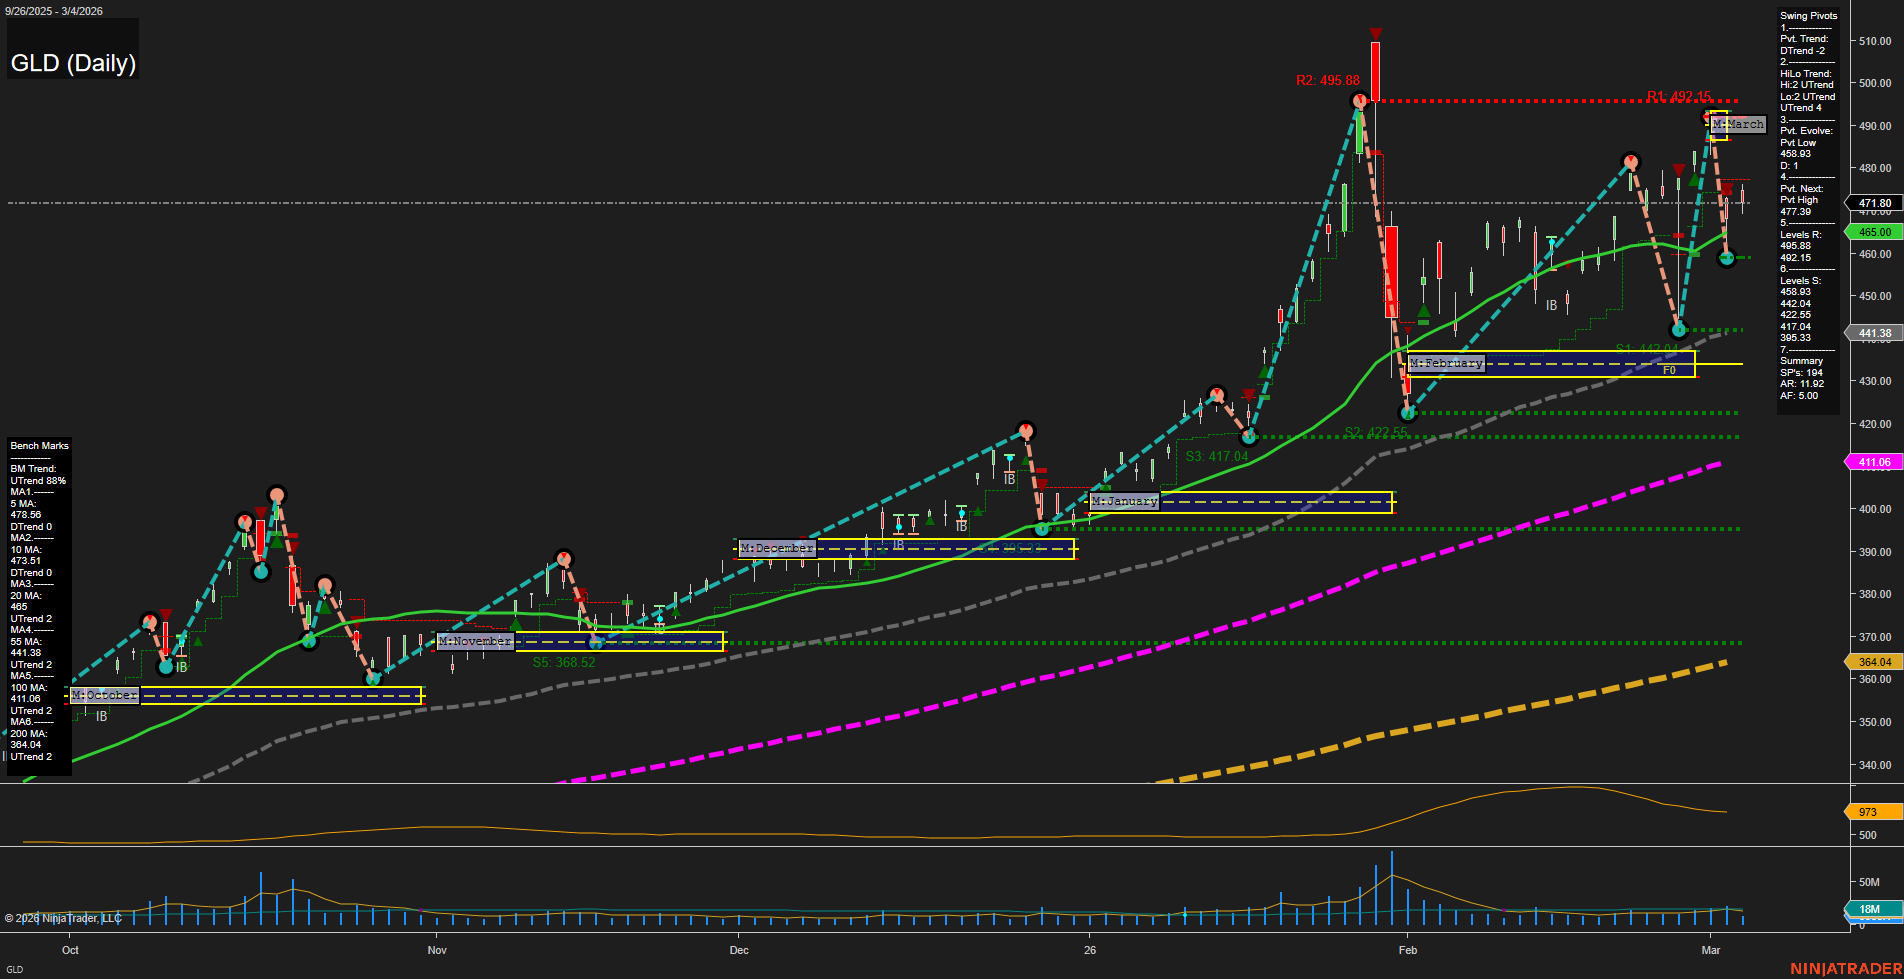Click the Bench Marks panel header
This screenshot has height=979, width=1904.
pyautogui.click(x=38, y=445)
